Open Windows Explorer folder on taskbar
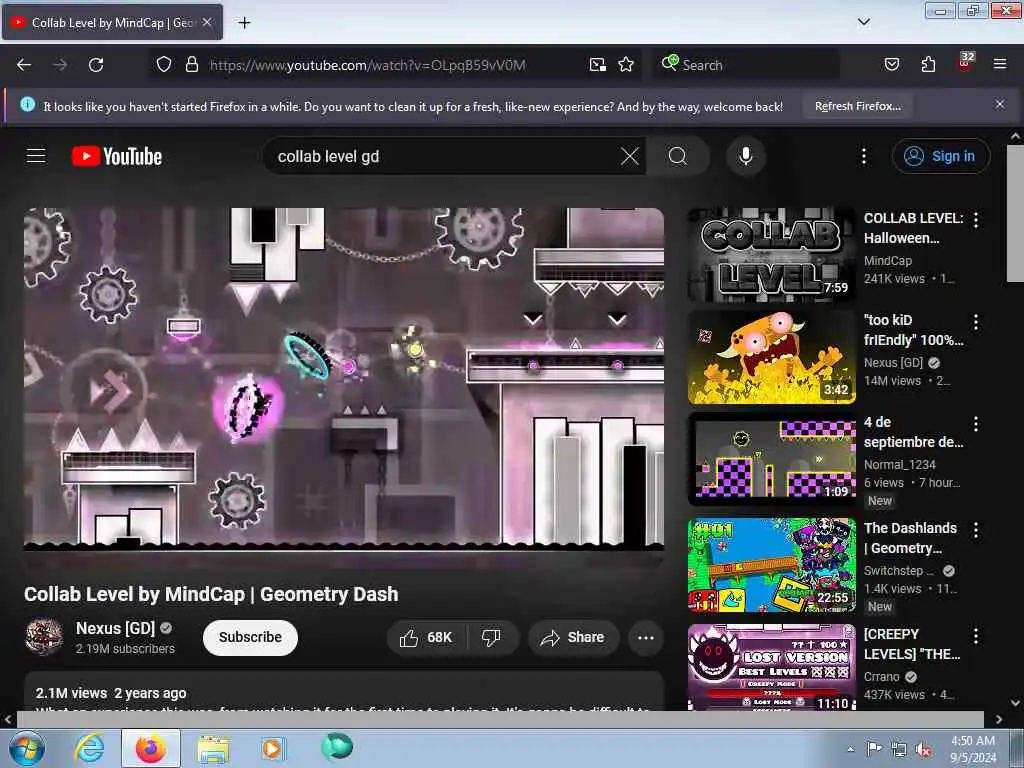 point(214,748)
